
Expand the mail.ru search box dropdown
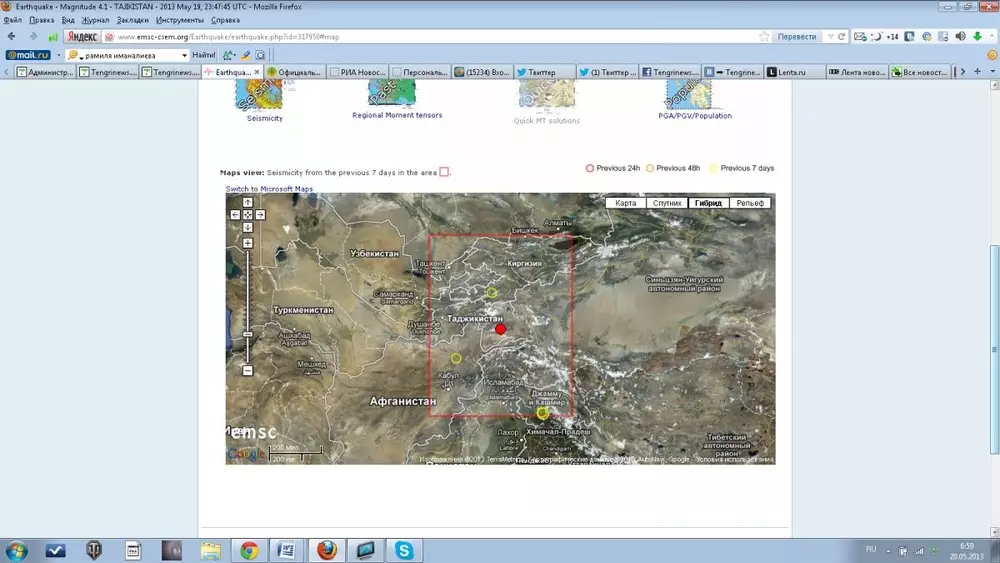(x=184, y=55)
